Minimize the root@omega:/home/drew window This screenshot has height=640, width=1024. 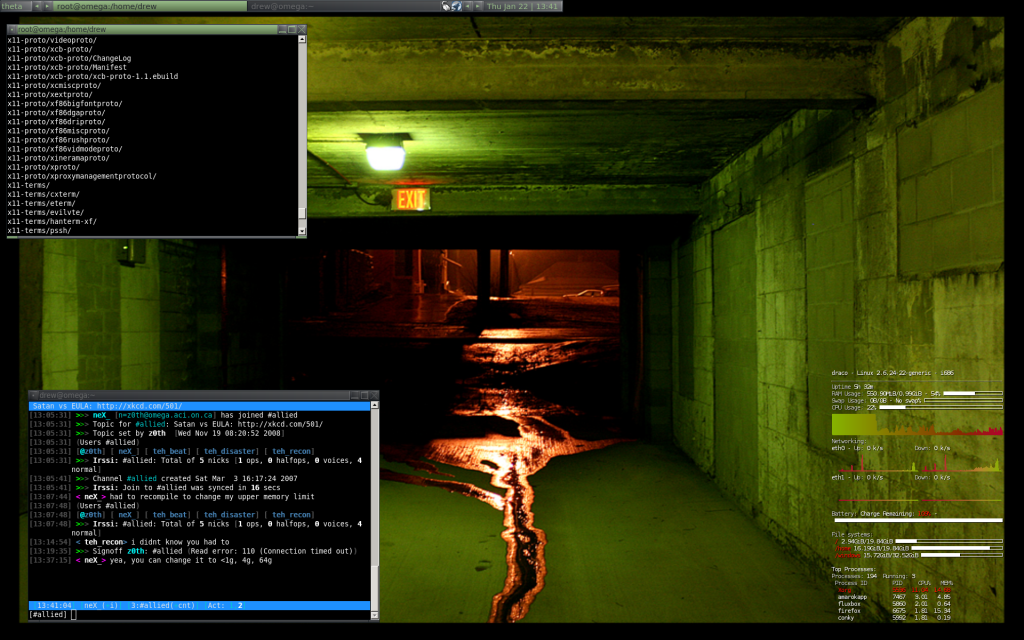pos(282,29)
